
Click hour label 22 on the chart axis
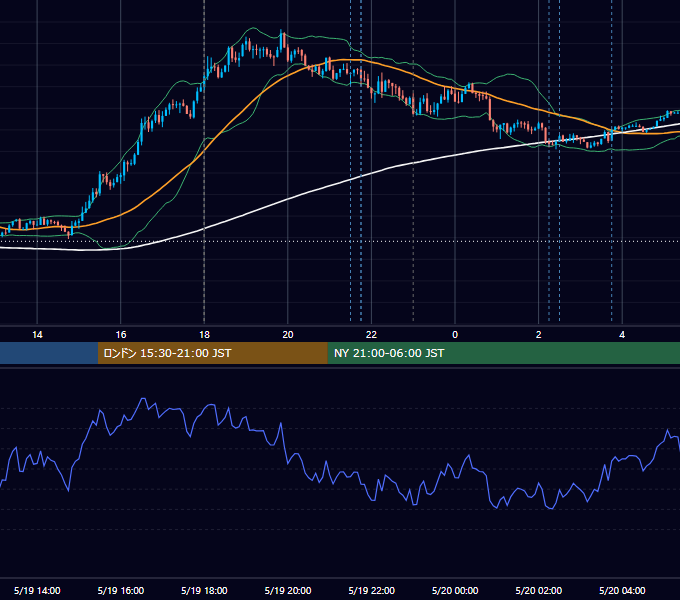[371, 335]
